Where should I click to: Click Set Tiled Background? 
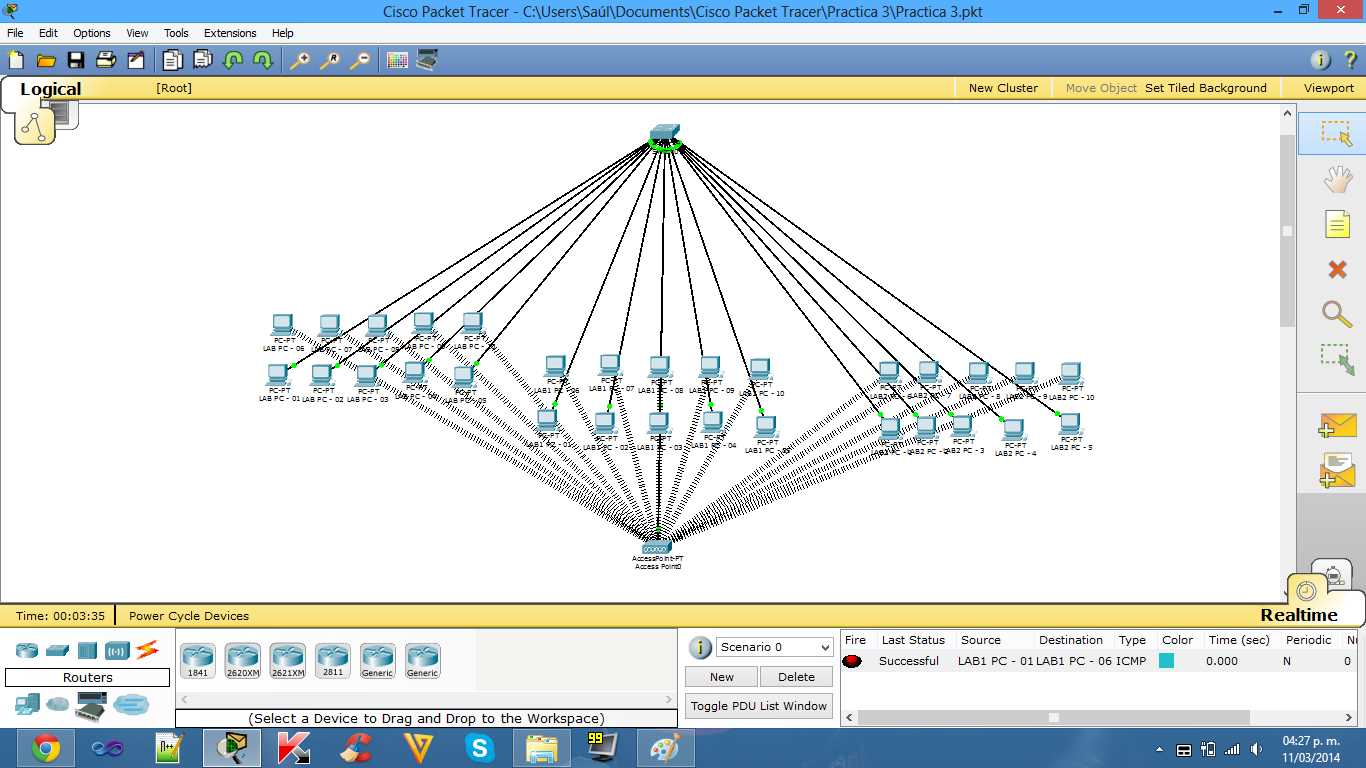pos(1206,88)
